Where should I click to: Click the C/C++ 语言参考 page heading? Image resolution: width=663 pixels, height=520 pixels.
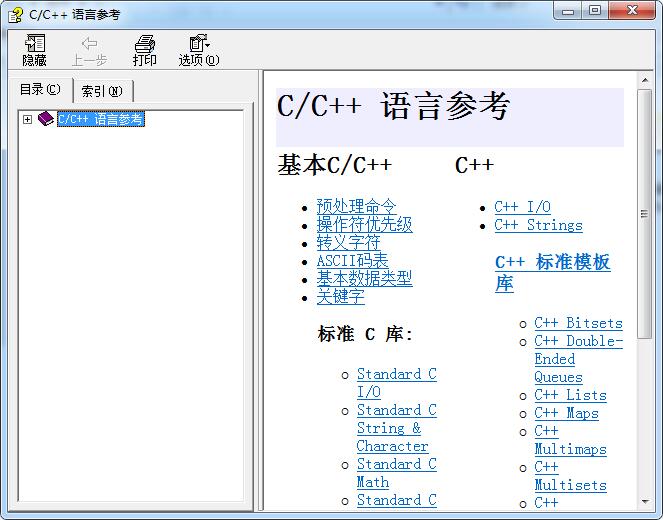coord(393,106)
